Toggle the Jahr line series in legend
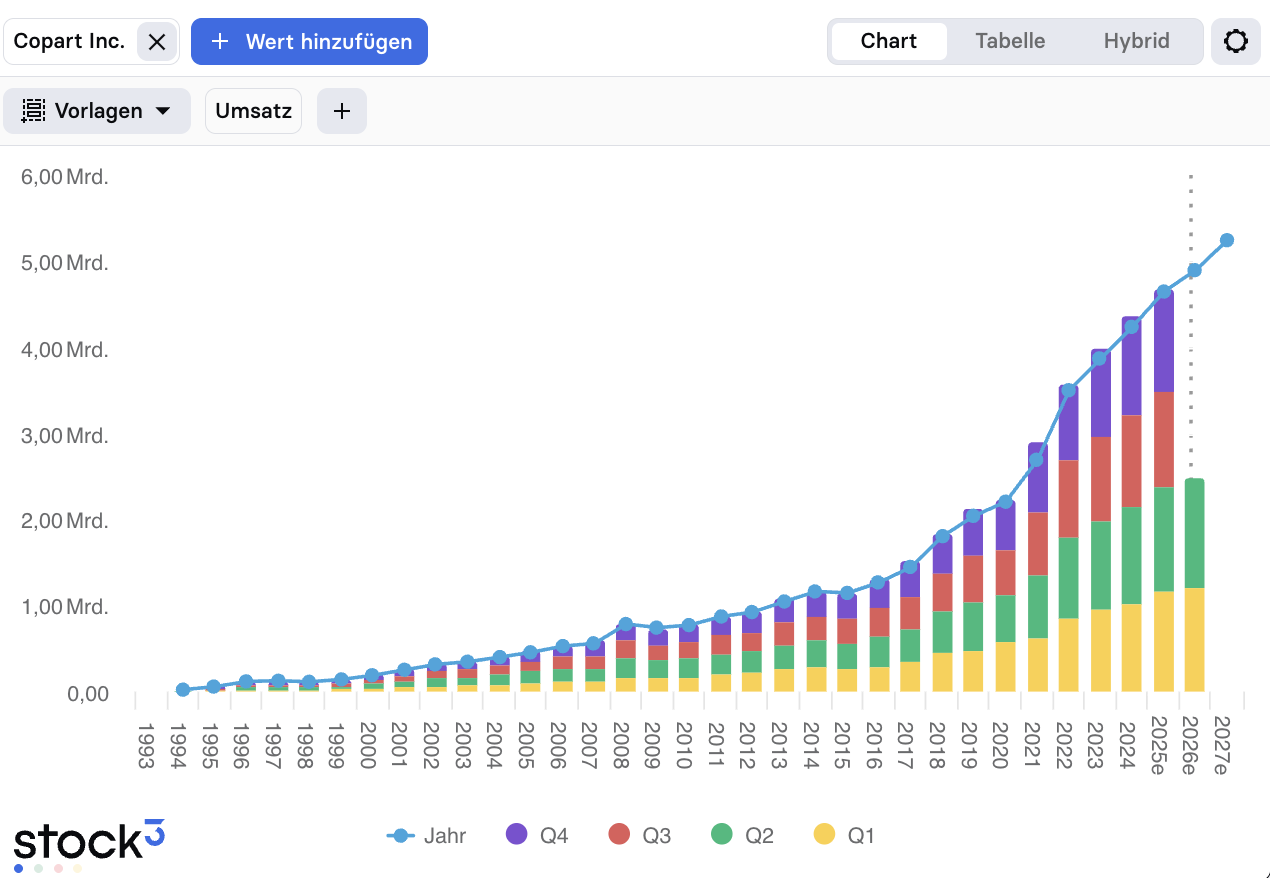The image size is (1270, 878). (x=427, y=835)
